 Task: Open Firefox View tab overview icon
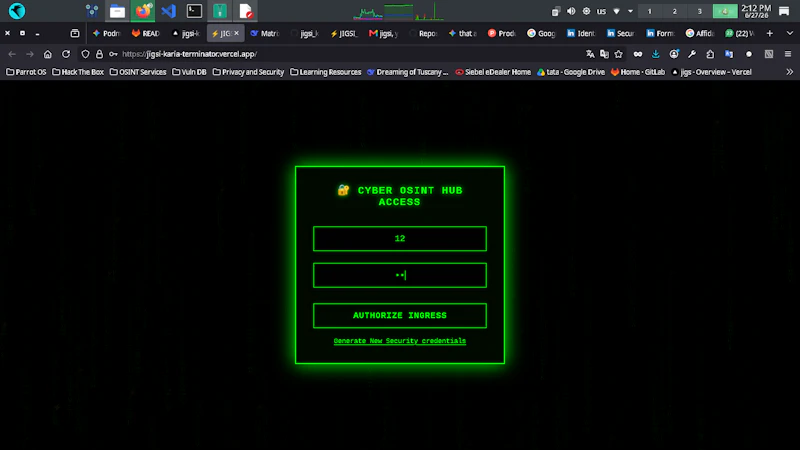point(75,33)
